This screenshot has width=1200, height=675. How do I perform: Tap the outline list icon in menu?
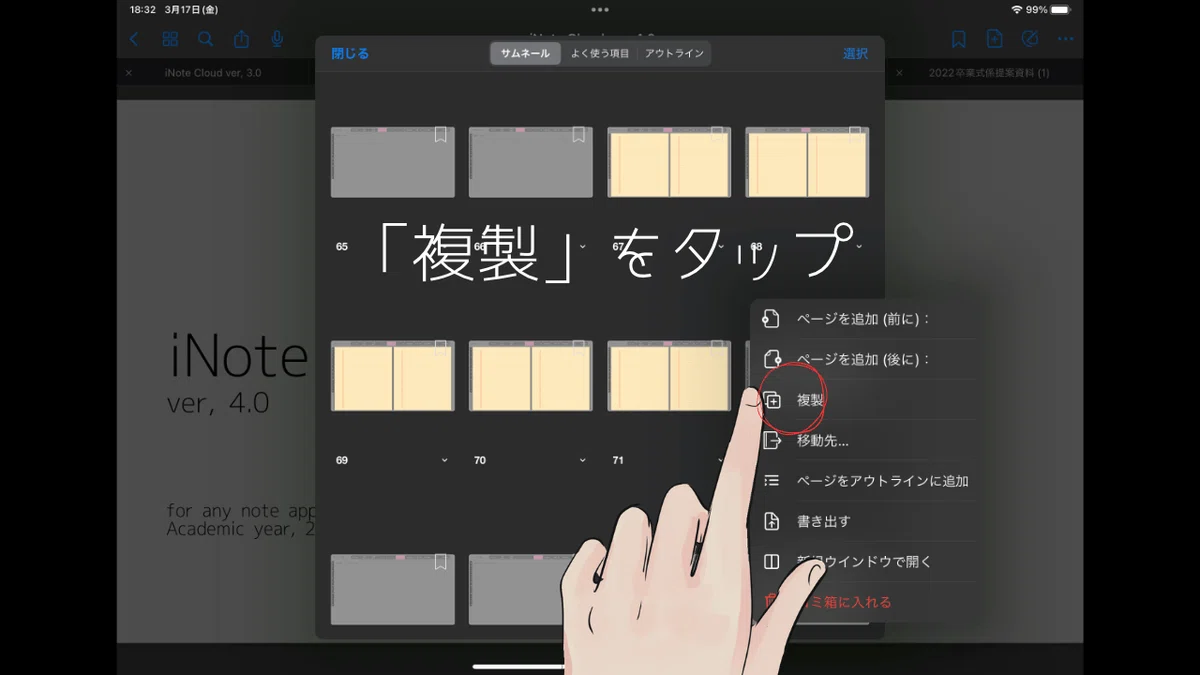pyautogui.click(x=771, y=481)
